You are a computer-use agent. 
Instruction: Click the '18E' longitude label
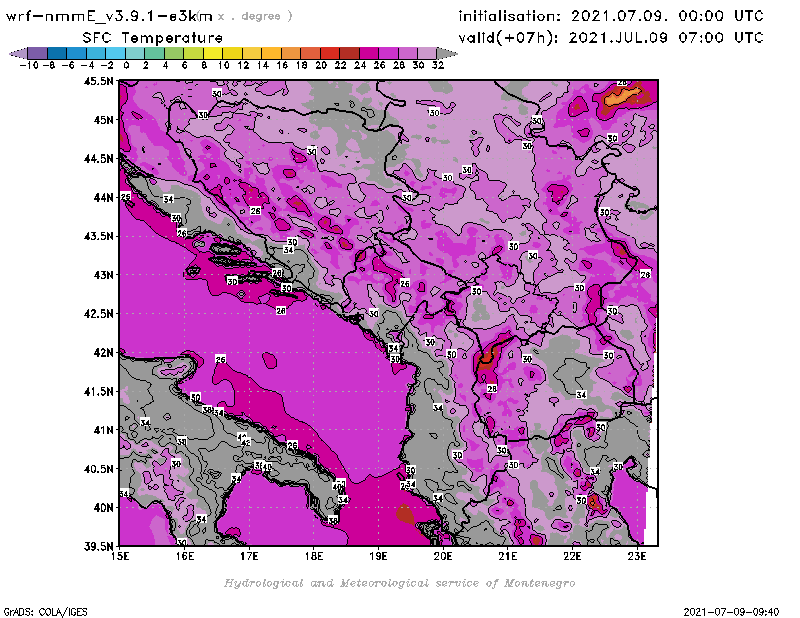314,556
